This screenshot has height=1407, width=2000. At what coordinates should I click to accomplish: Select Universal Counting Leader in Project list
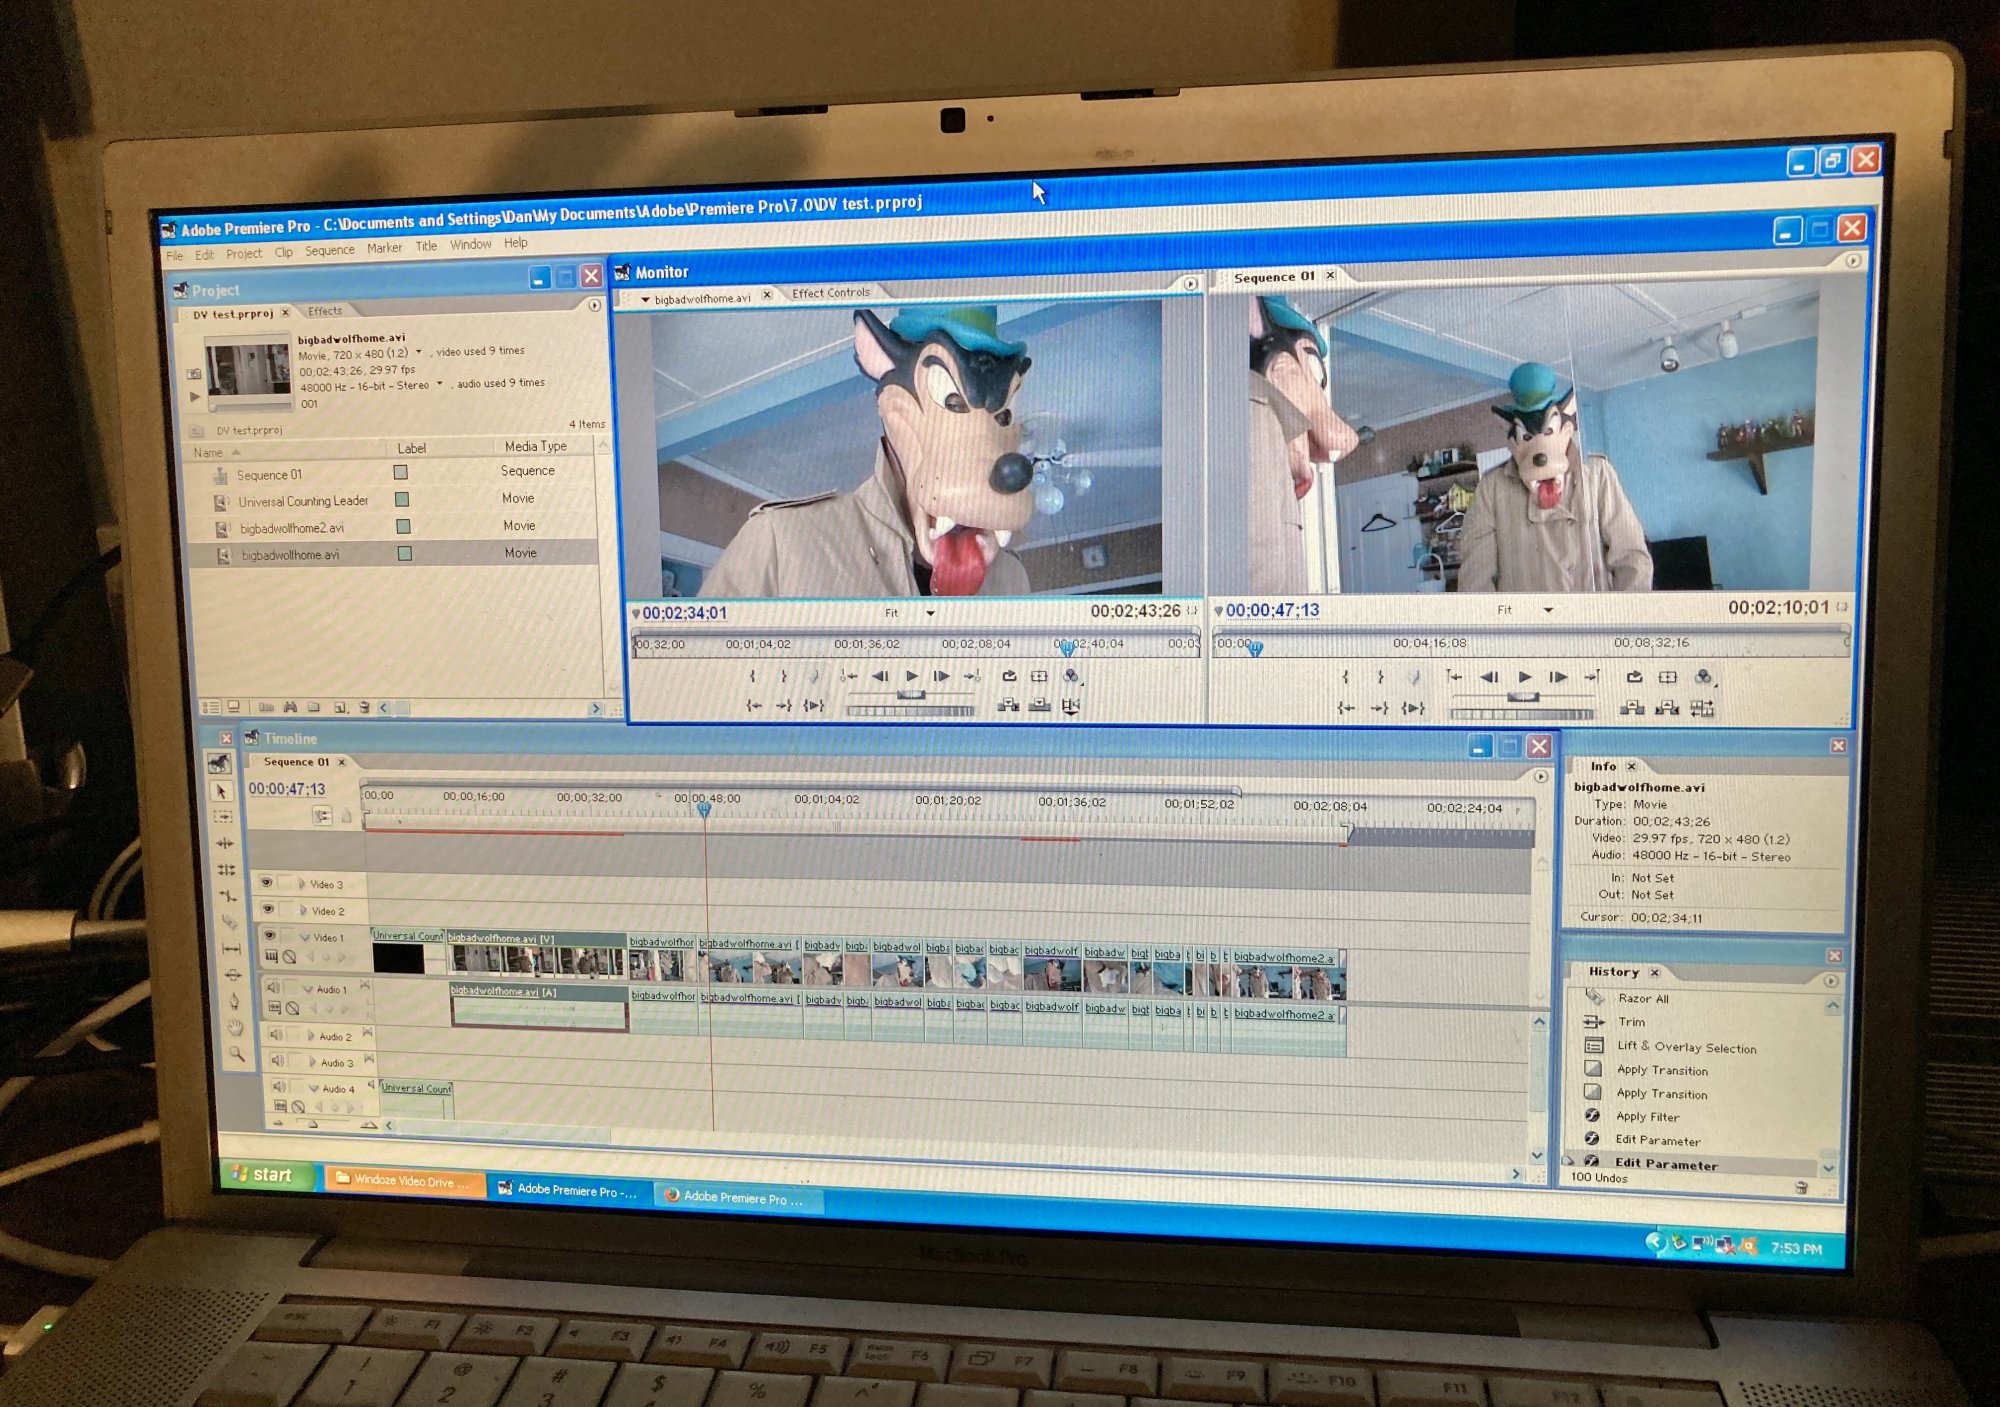click(x=303, y=501)
